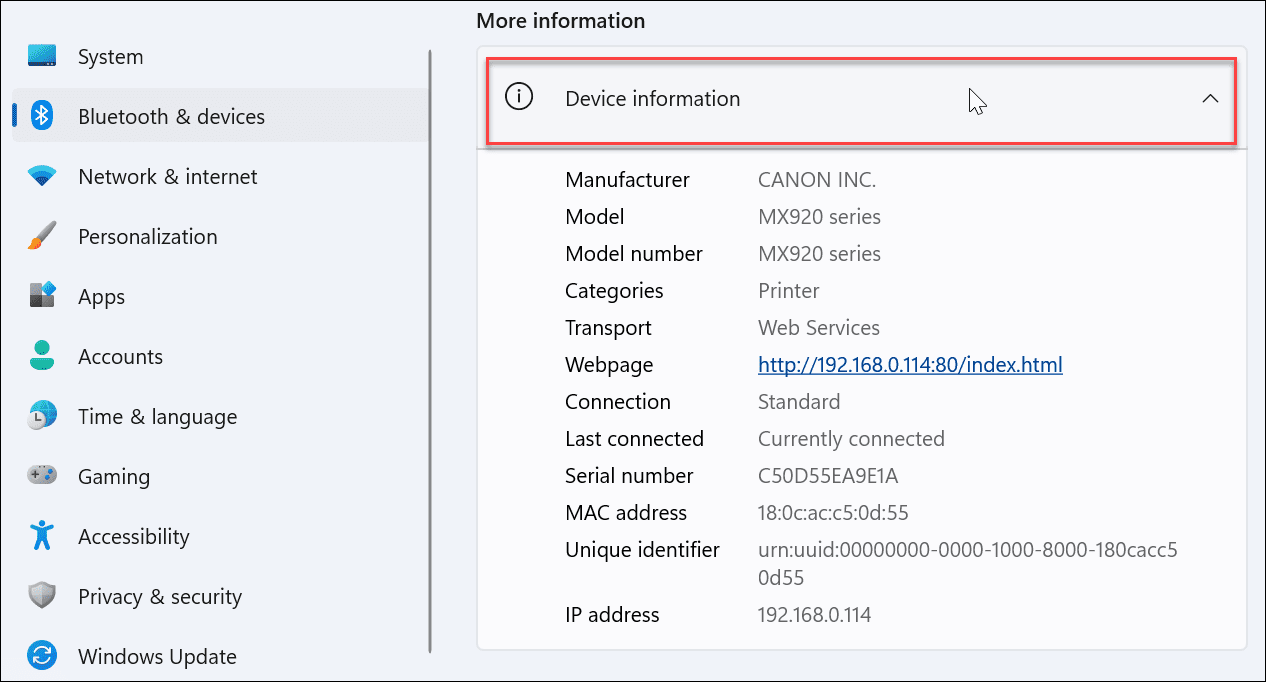Click the Privacy & security shield icon
The image size is (1266, 682).
(42, 597)
